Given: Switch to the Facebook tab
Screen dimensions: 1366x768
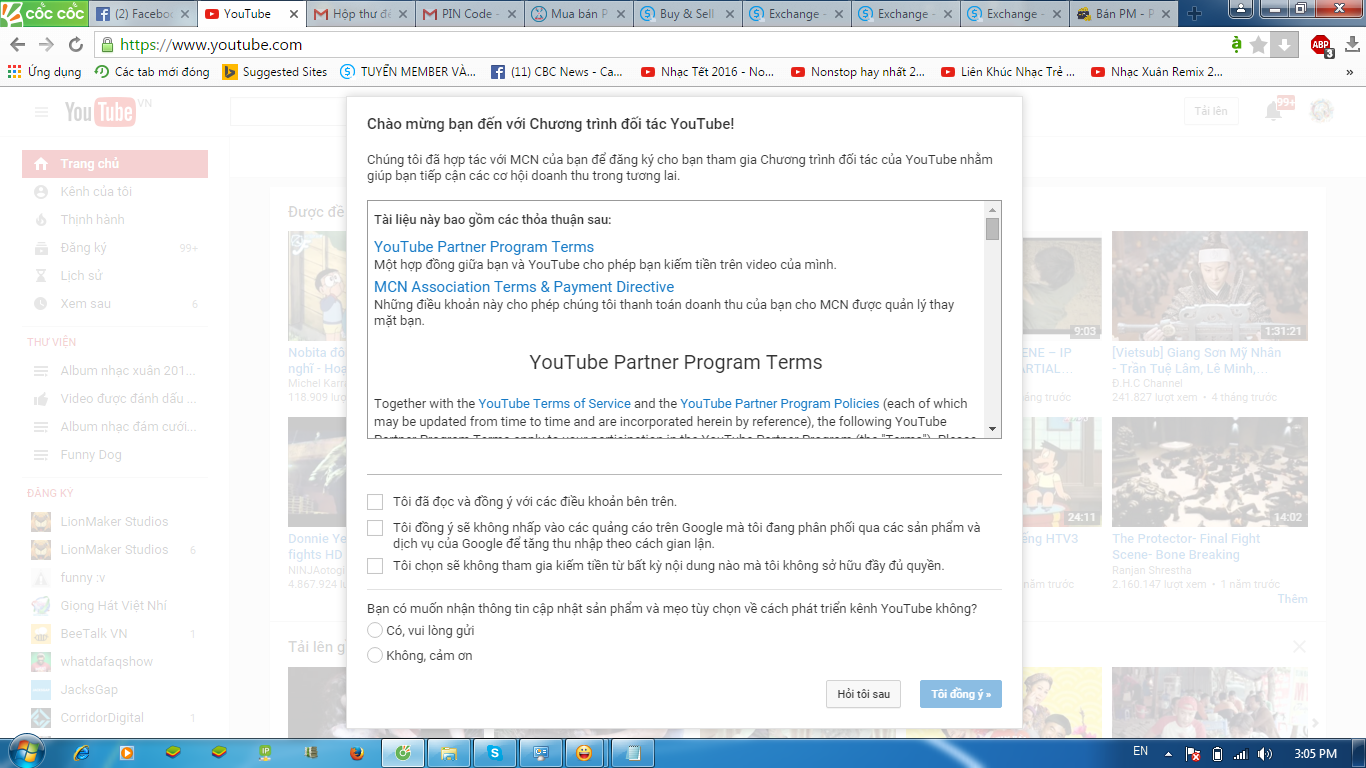Looking at the screenshot, I should click(x=142, y=14).
